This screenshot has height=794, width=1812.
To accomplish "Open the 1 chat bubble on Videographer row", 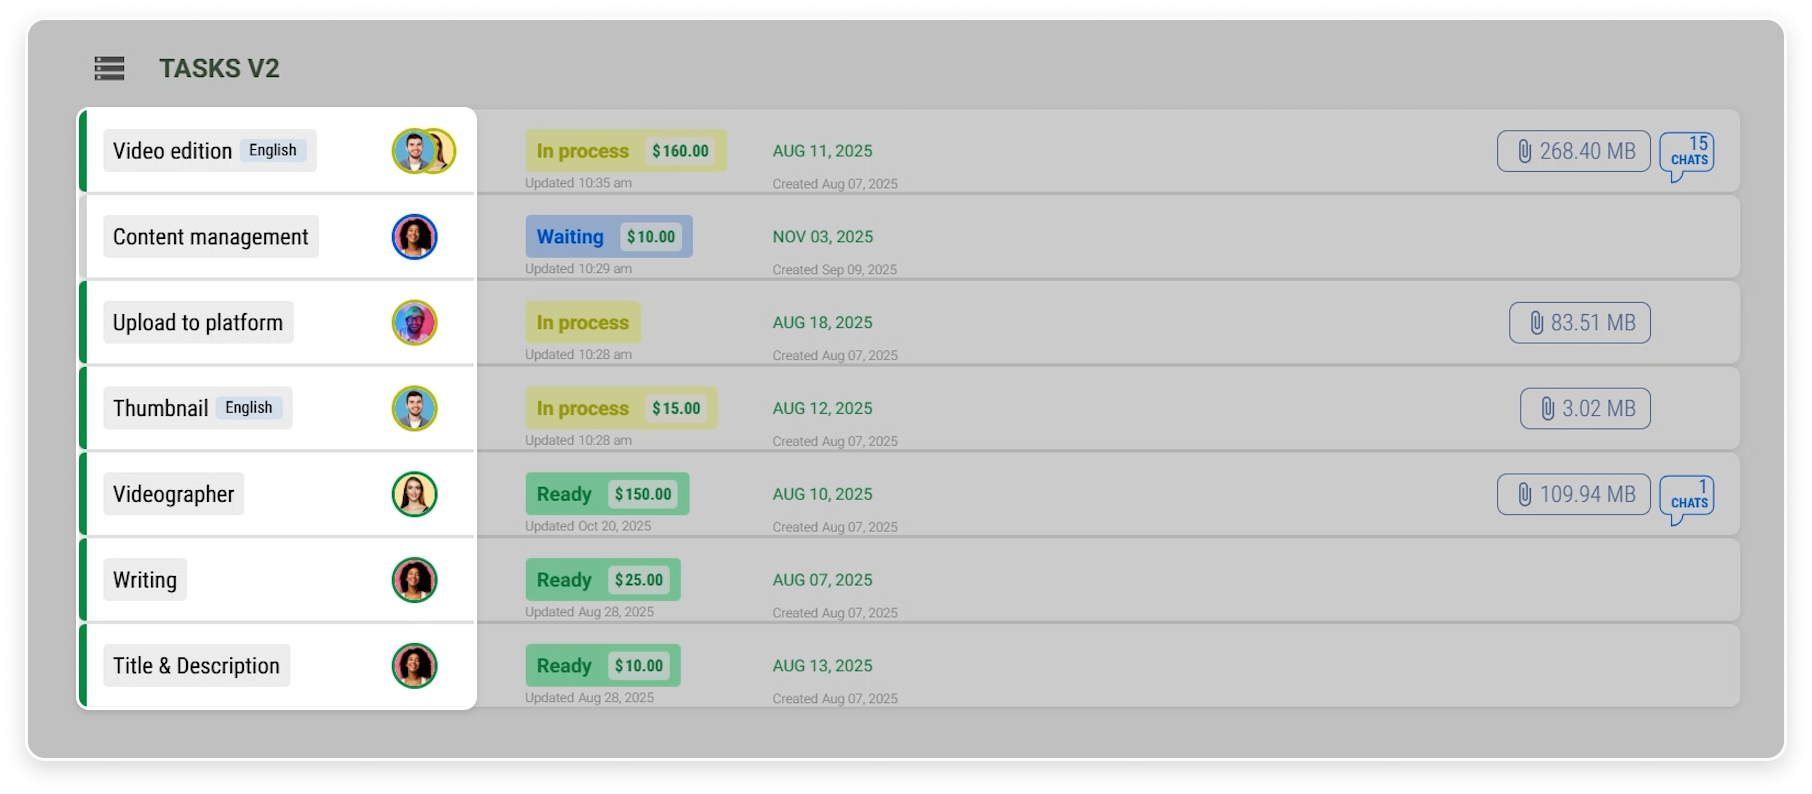I will coord(1687,496).
